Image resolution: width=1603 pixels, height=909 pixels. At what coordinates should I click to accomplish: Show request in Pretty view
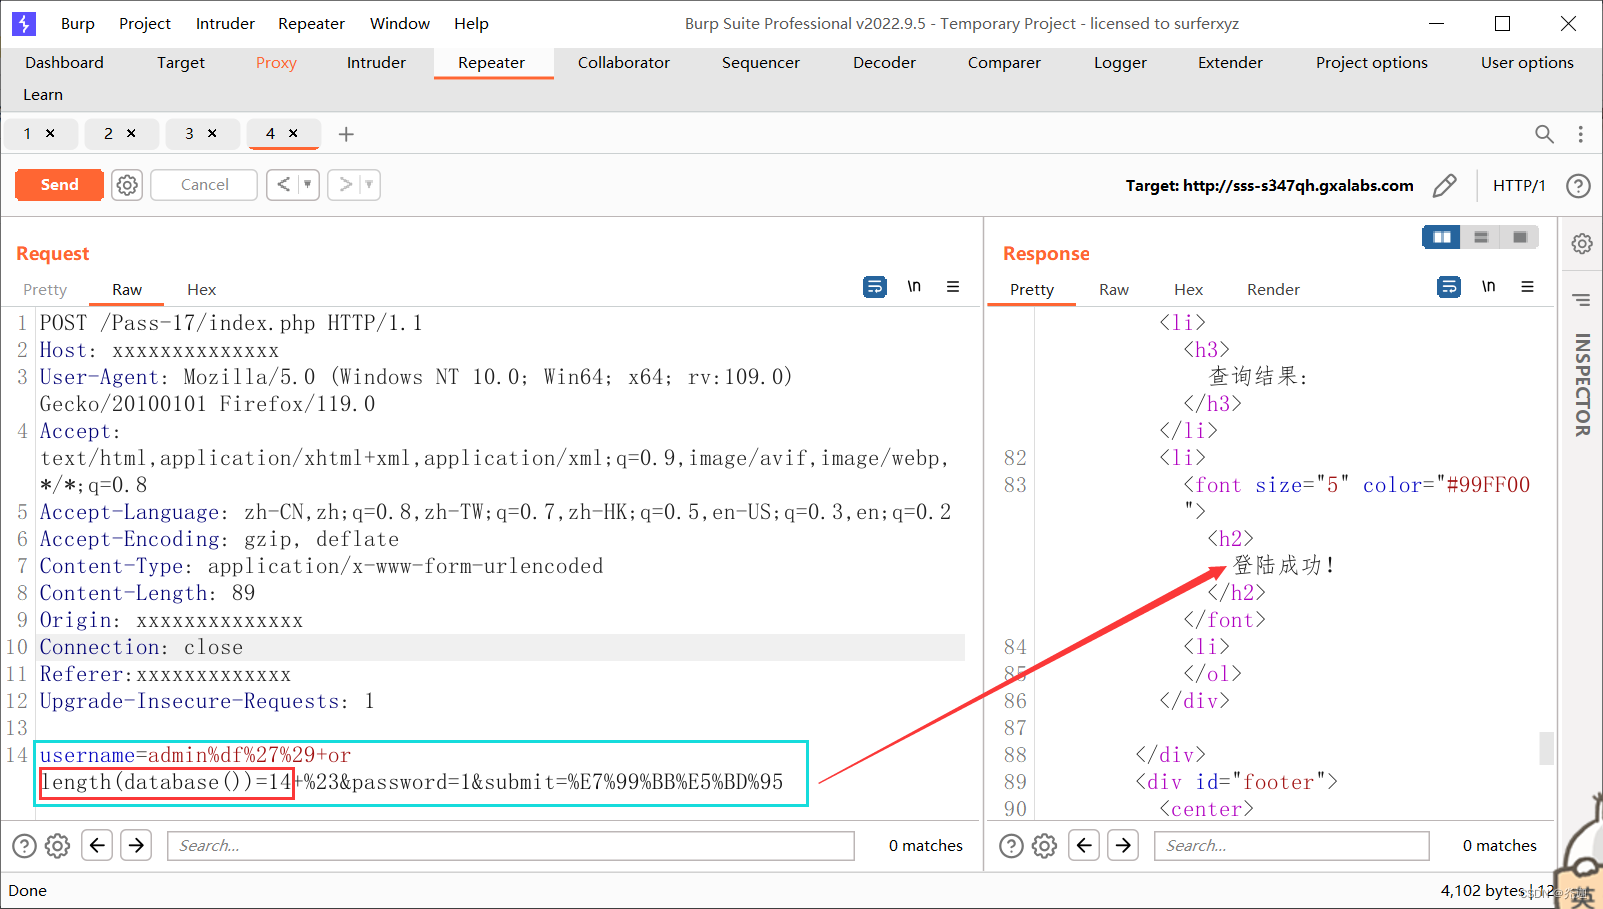click(x=45, y=289)
